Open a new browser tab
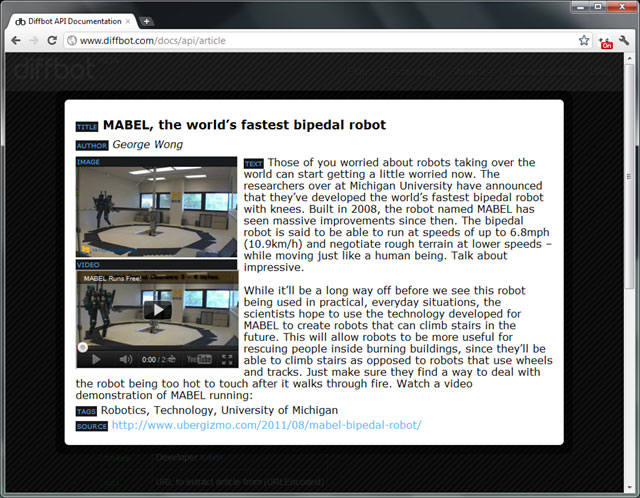This screenshot has width=640, height=498. pos(147,20)
